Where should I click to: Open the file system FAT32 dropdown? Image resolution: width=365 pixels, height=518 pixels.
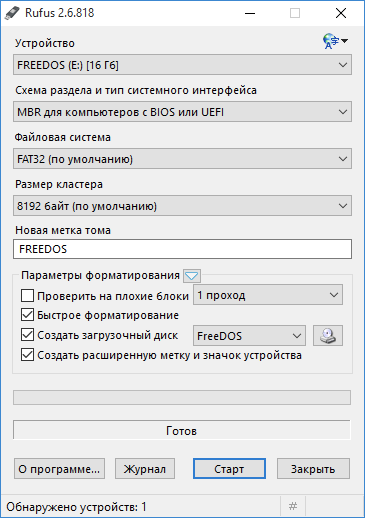182,159
